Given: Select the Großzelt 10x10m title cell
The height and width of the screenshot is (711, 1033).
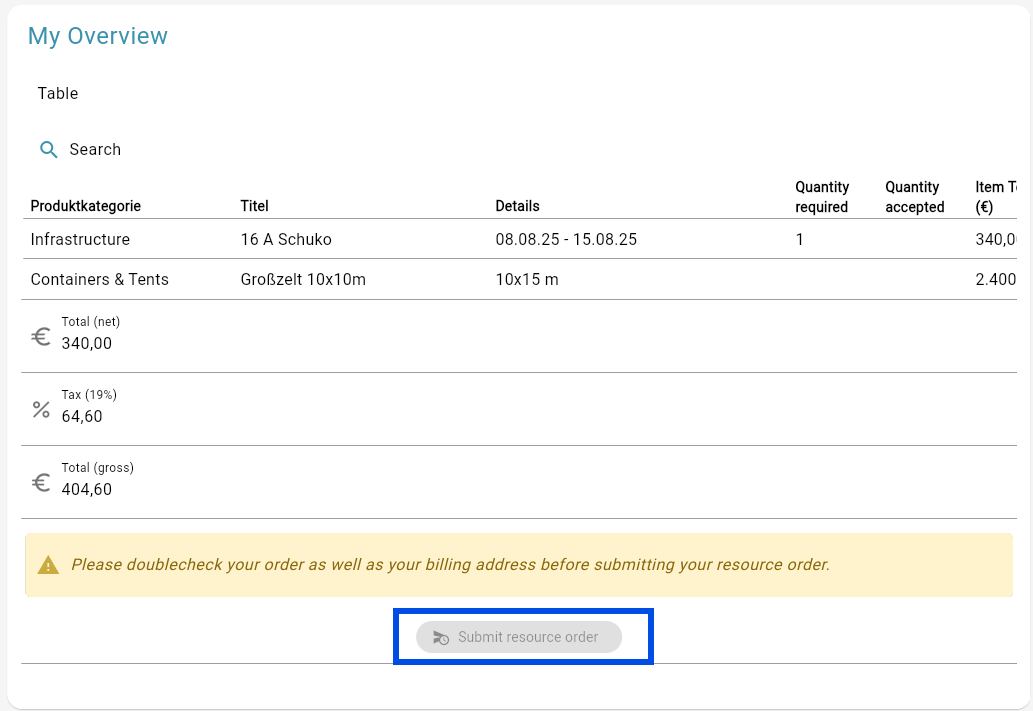Looking at the screenshot, I should [x=303, y=279].
